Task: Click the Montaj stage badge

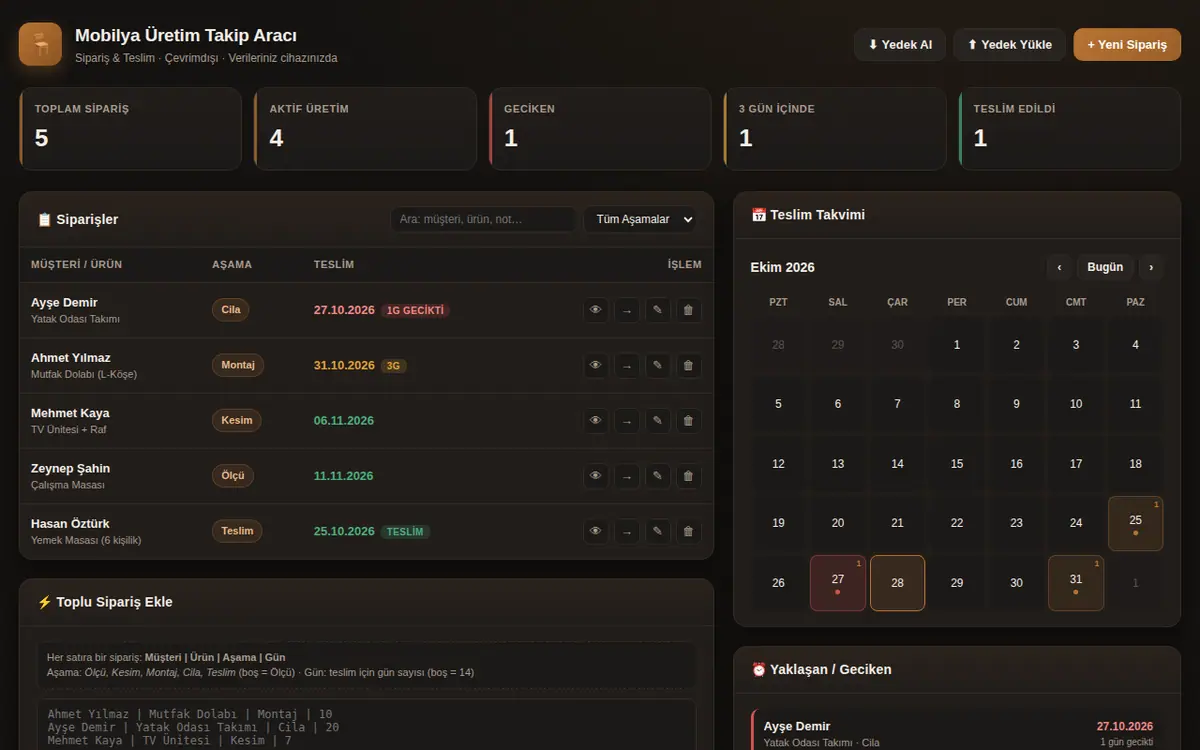Action: click(238, 365)
